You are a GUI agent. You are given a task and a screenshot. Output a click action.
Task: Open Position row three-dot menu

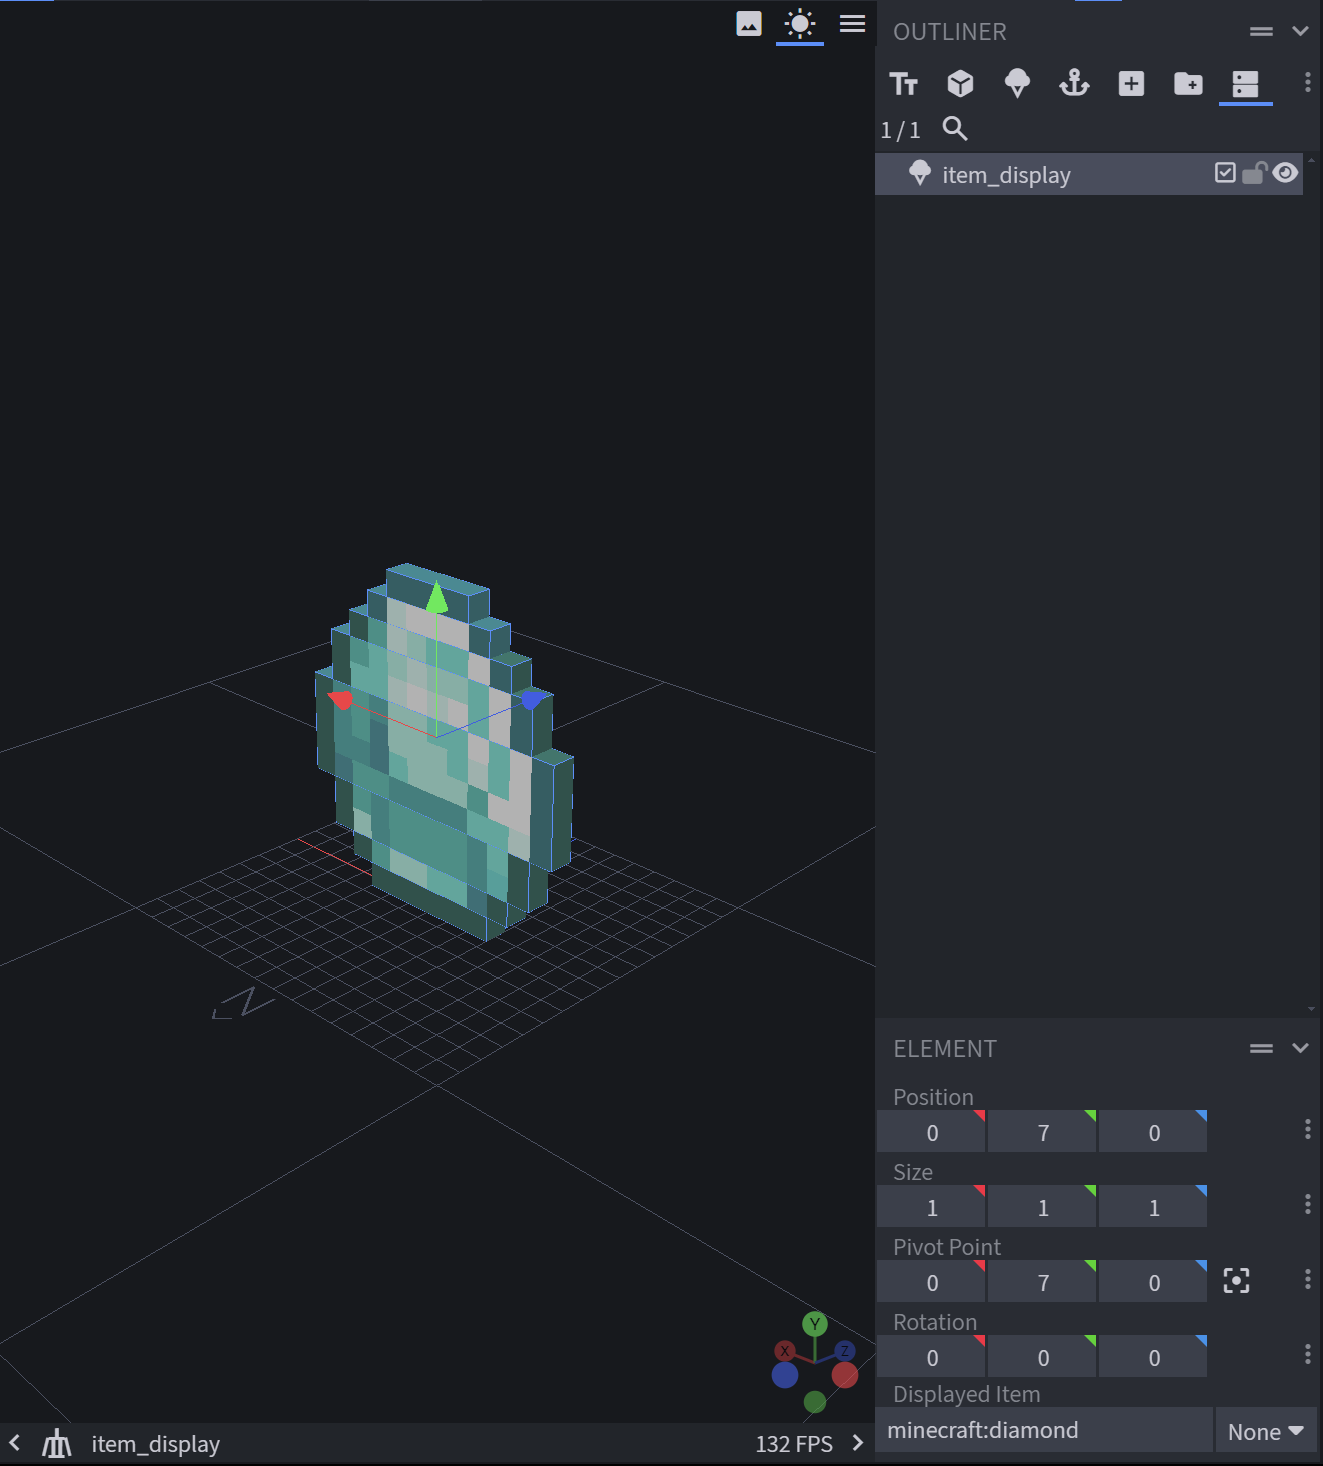pyautogui.click(x=1307, y=1129)
